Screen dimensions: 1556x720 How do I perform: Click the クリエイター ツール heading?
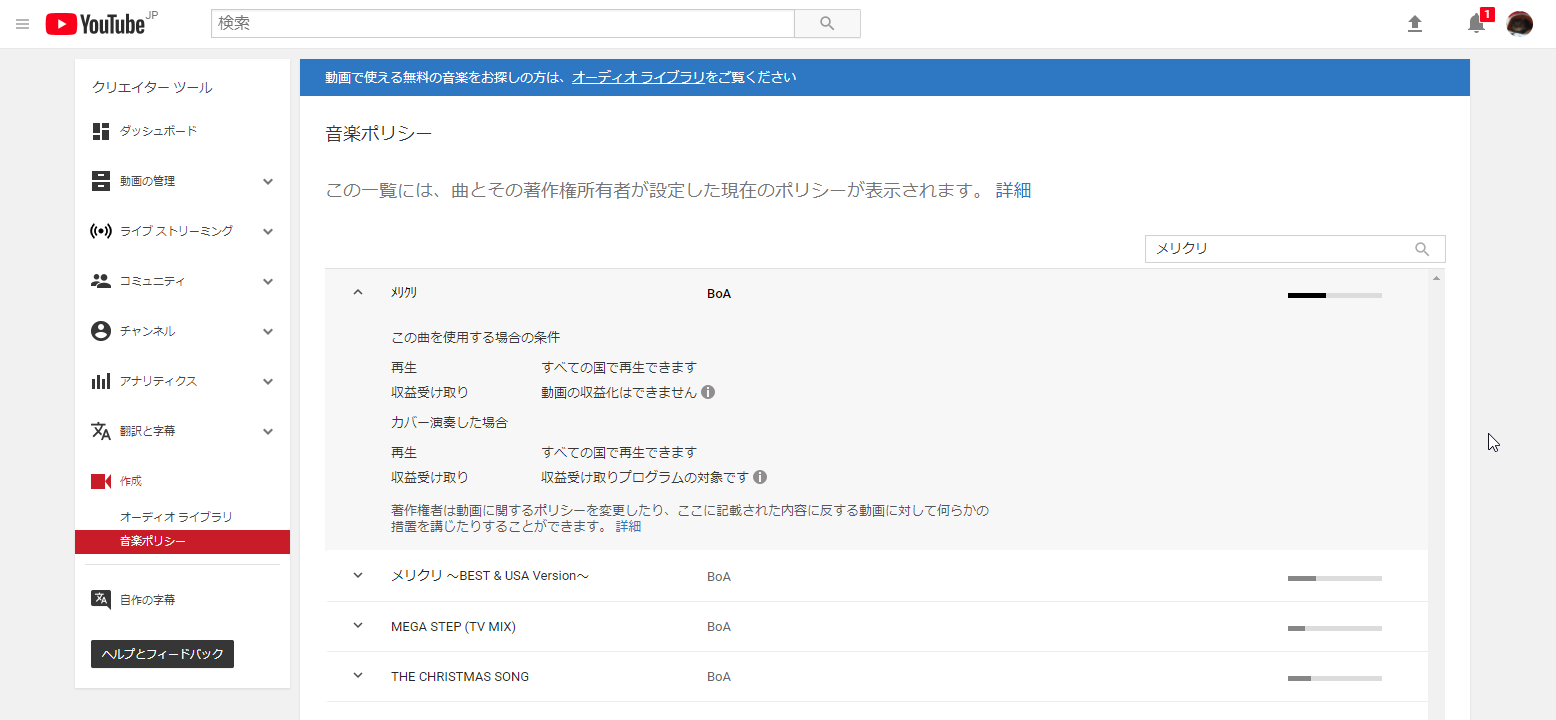point(152,88)
